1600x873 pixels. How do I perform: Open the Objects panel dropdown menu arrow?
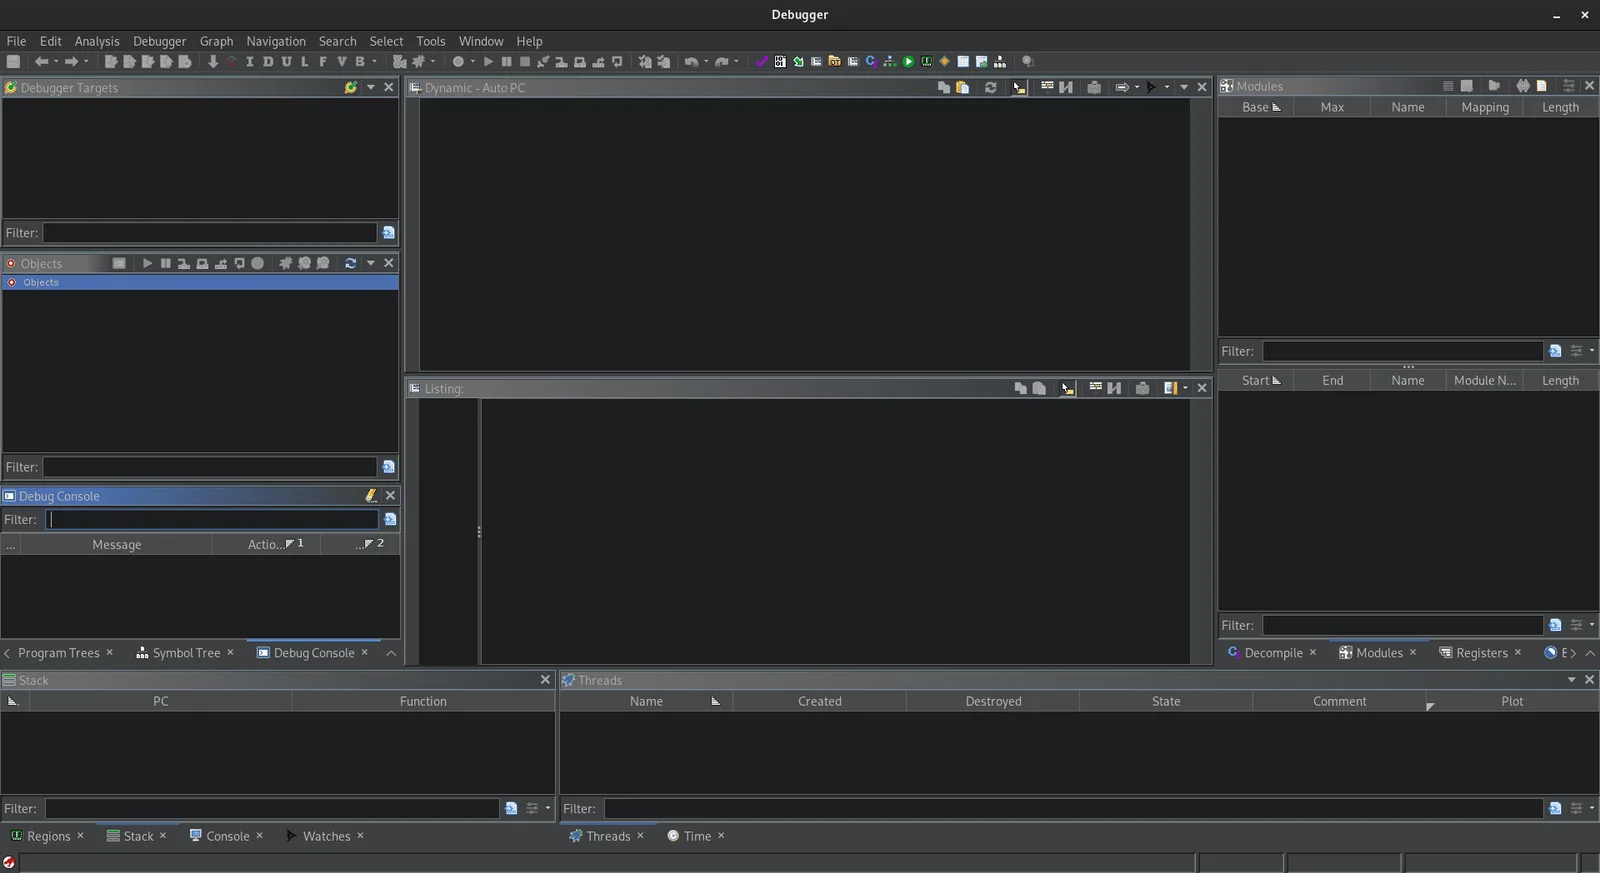tap(371, 263)
